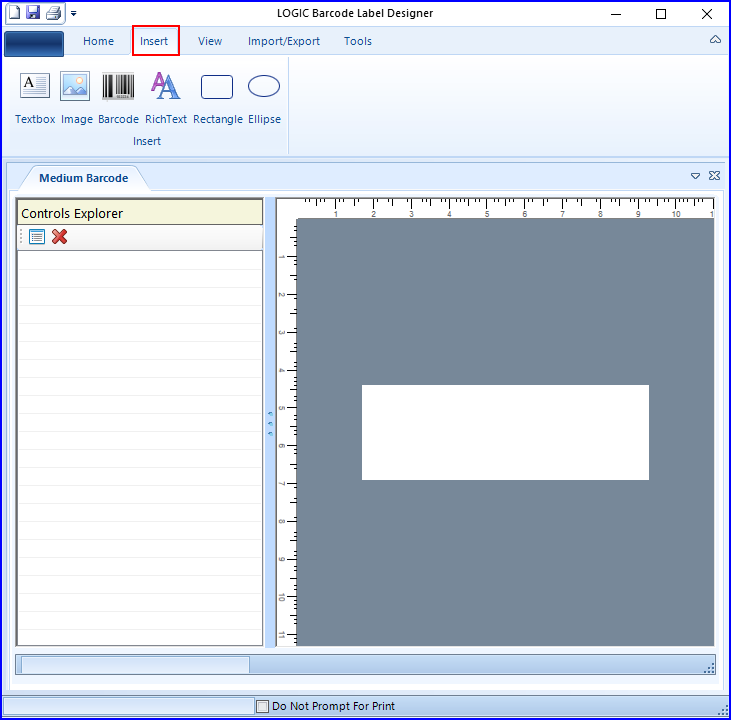Click the Print icon in quick access toolbar

[x=54, y=13]
